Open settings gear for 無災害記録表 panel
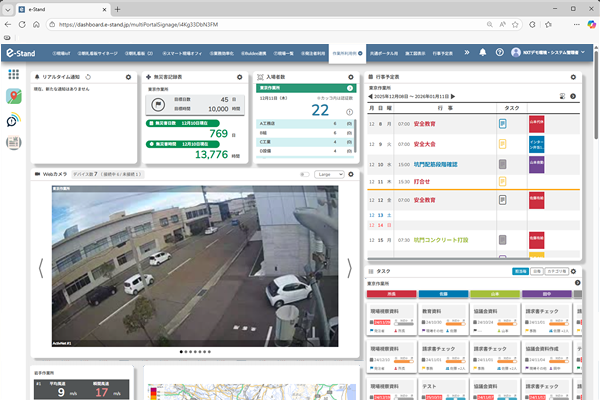This screenshot has width=600, height=400. 240,76
